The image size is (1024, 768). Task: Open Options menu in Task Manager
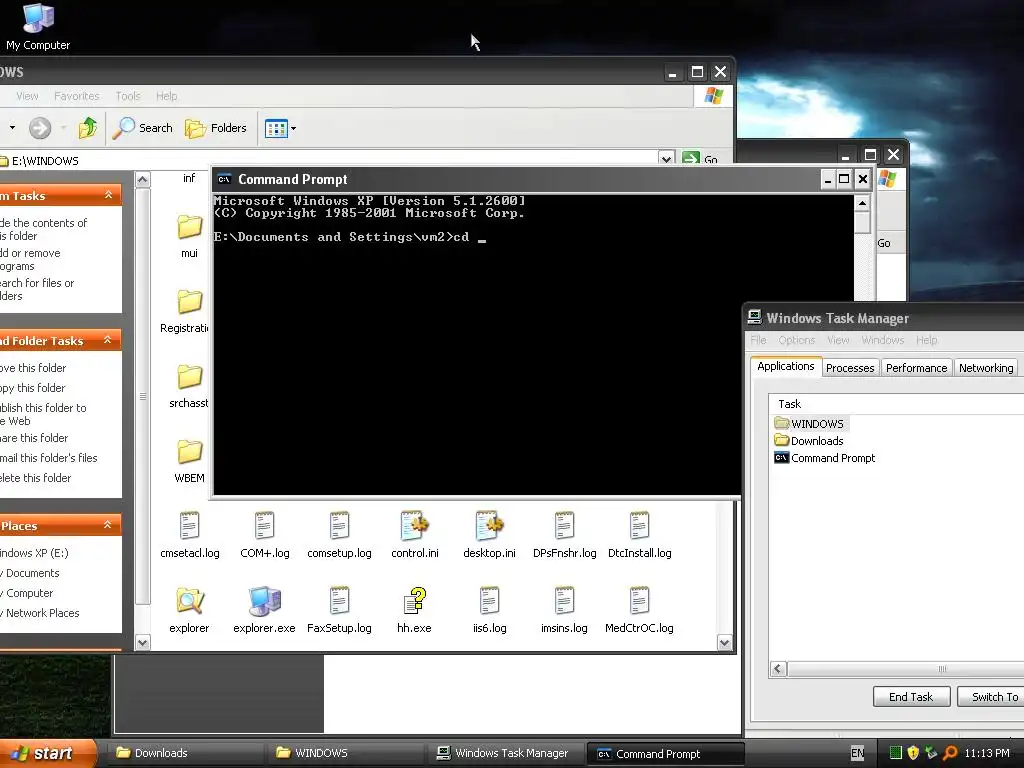point(796,340)
